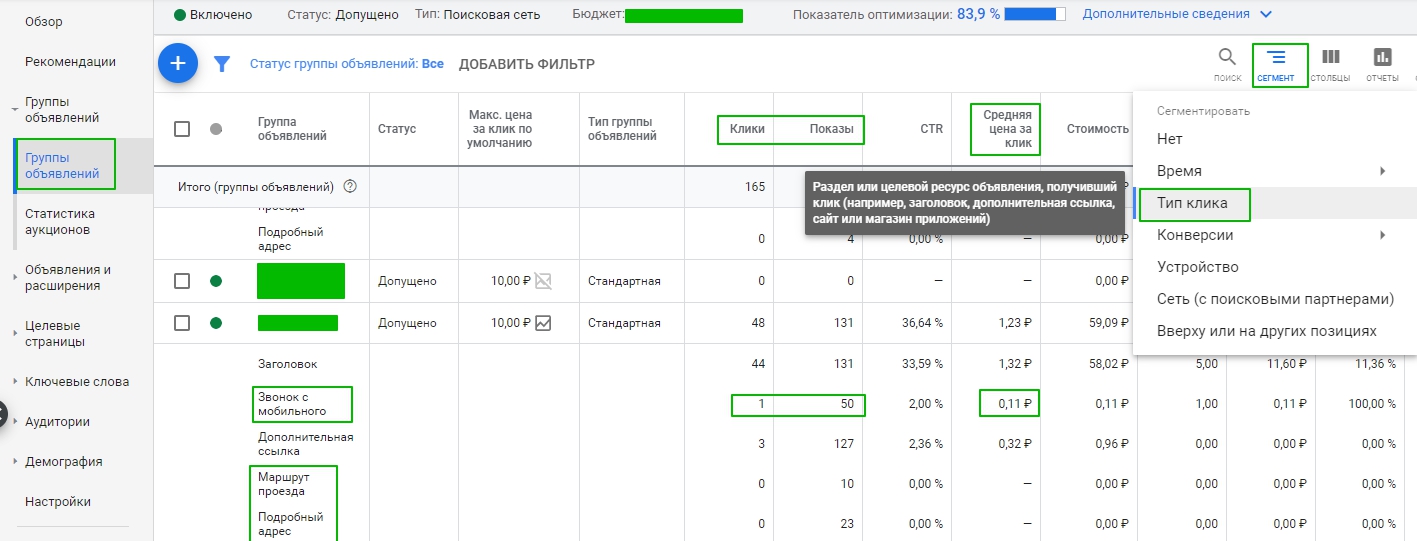Check the box for the zero-clicks ad group

pos(182,281)
